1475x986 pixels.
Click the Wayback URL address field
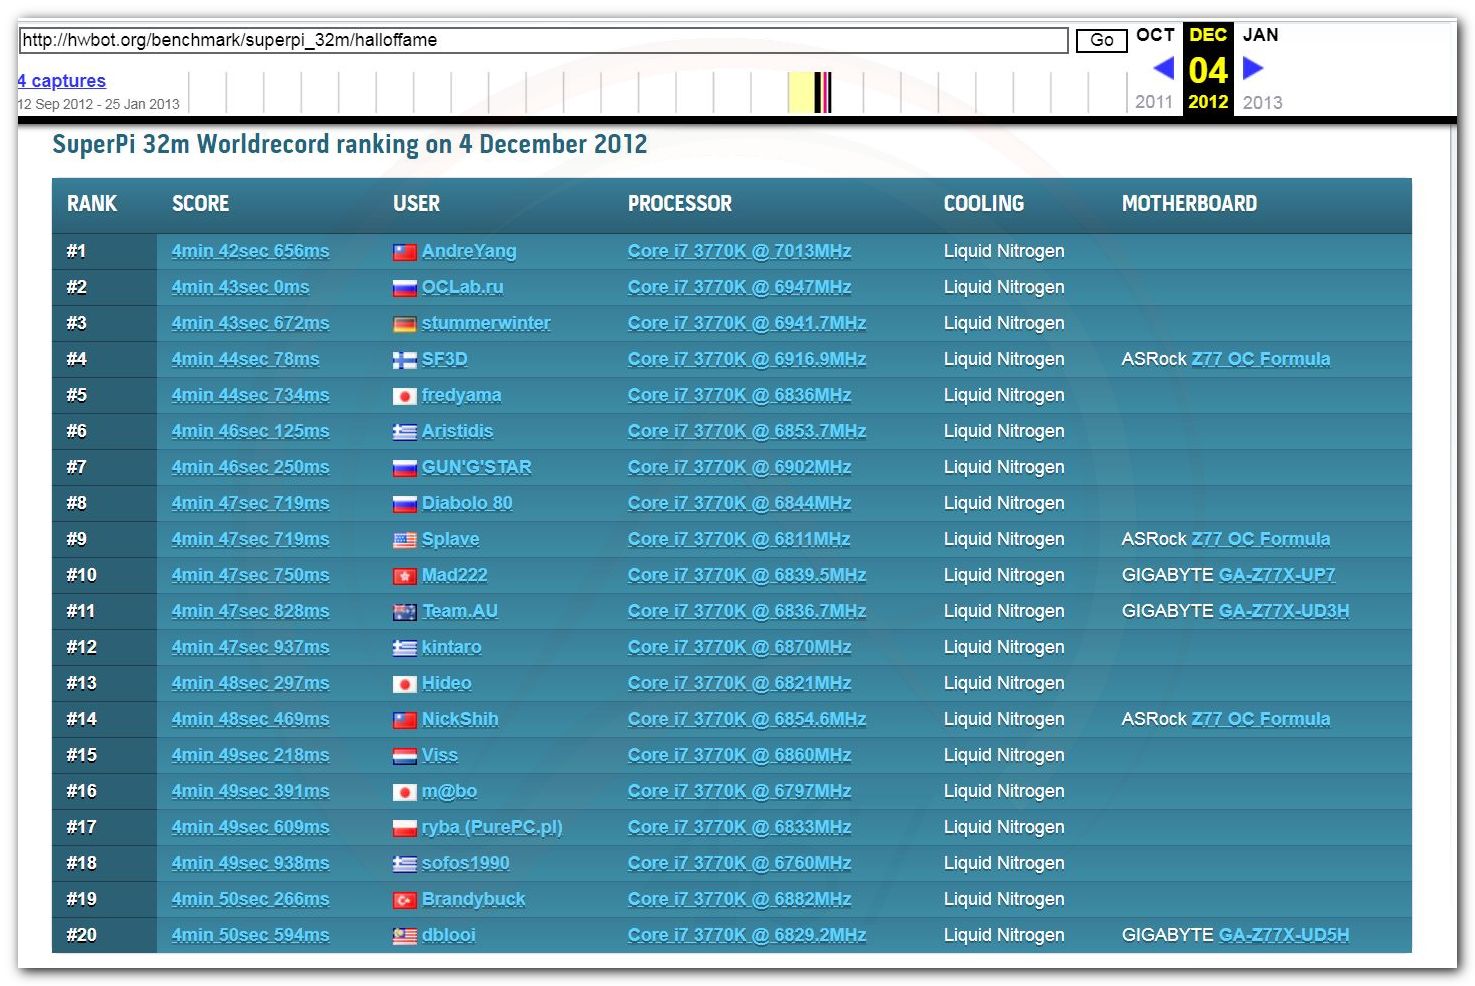click(543, 40)
